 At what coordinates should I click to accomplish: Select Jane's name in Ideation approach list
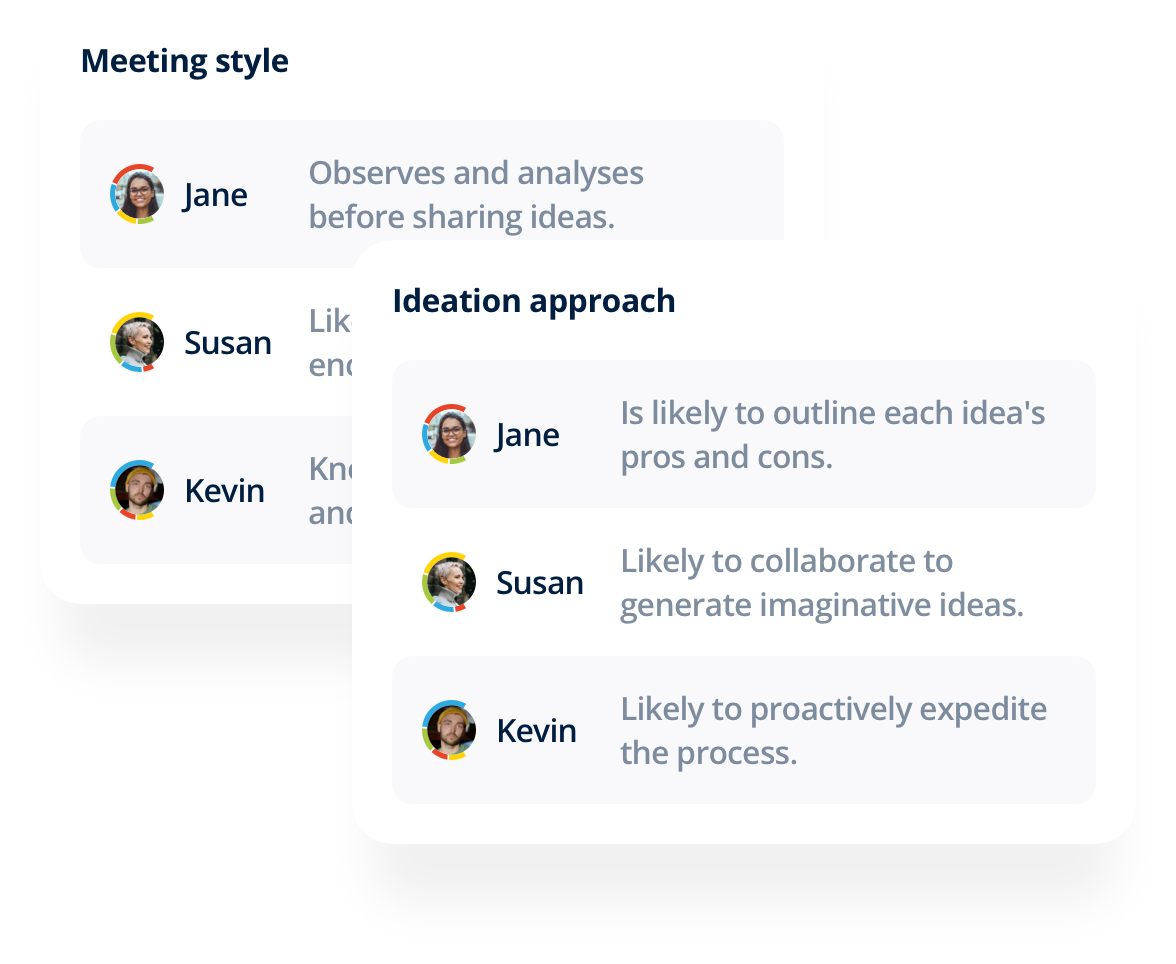(527, 436)
